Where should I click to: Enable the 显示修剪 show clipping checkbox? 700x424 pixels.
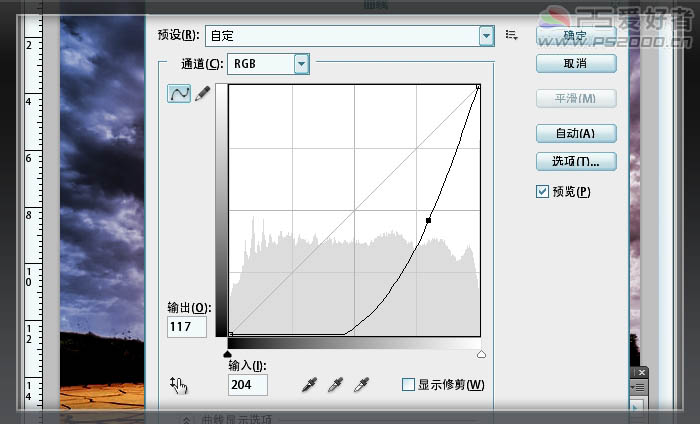coord(408,384)
